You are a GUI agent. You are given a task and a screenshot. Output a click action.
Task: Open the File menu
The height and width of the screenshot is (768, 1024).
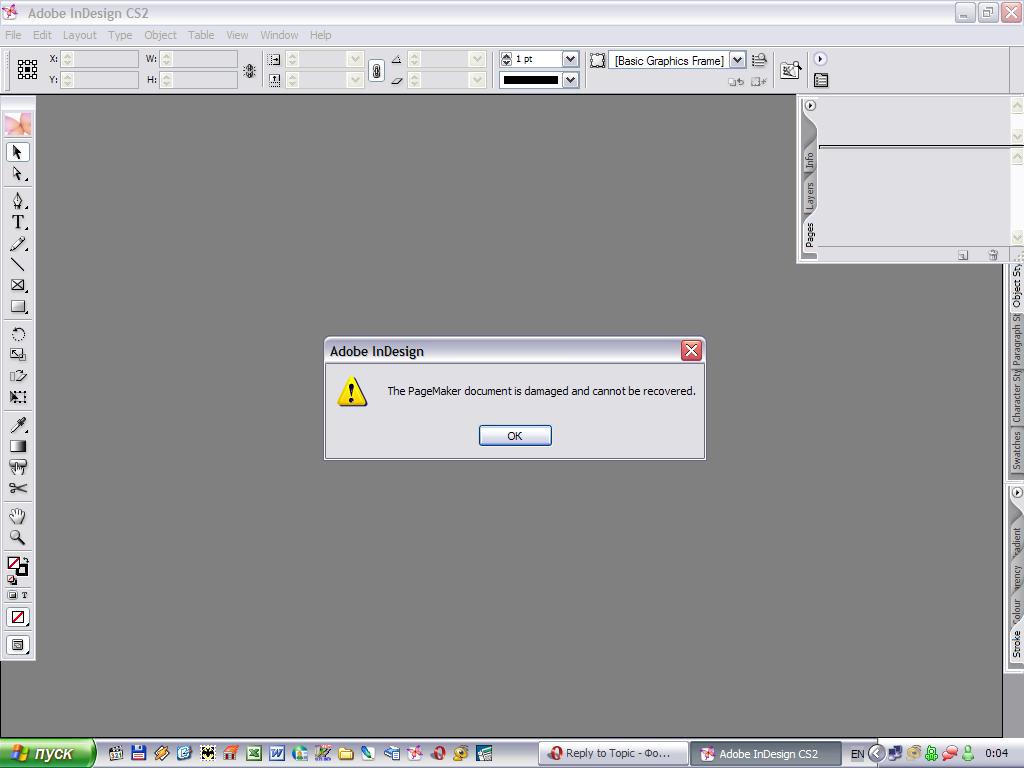point(13,35)
